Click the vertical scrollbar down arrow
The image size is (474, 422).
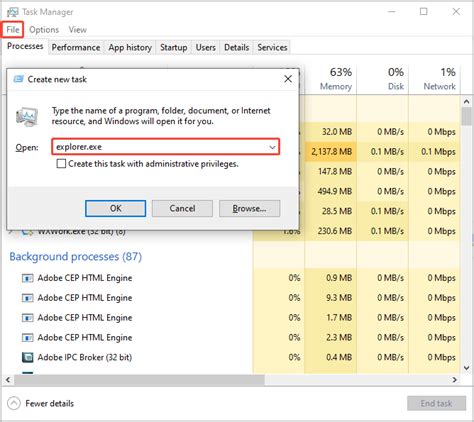467,368
